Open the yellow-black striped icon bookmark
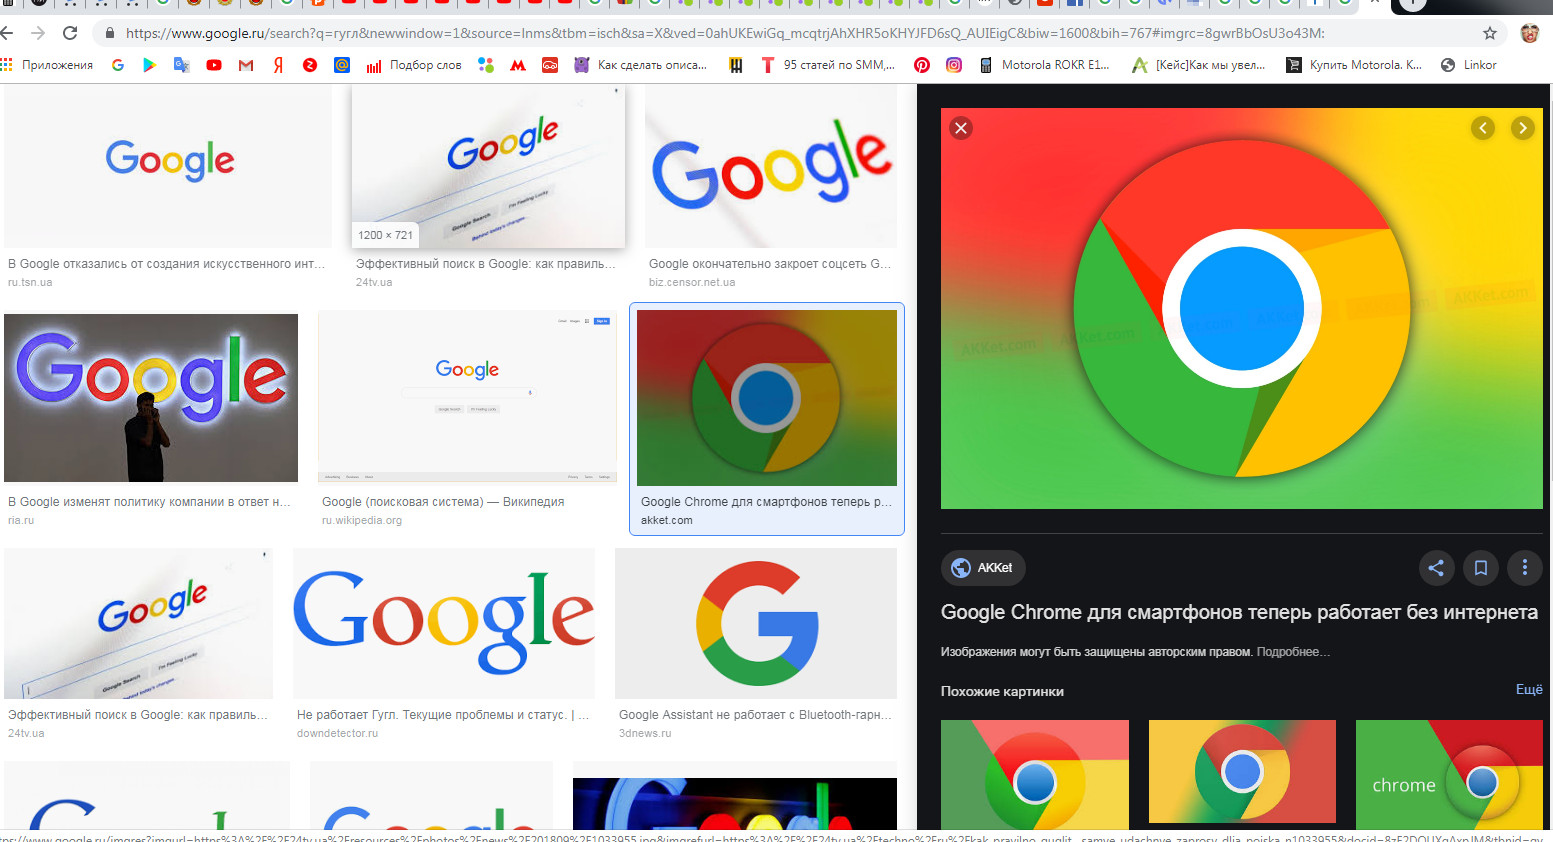The width and height of the screenshot is (1553, 842). pos(736,65)
